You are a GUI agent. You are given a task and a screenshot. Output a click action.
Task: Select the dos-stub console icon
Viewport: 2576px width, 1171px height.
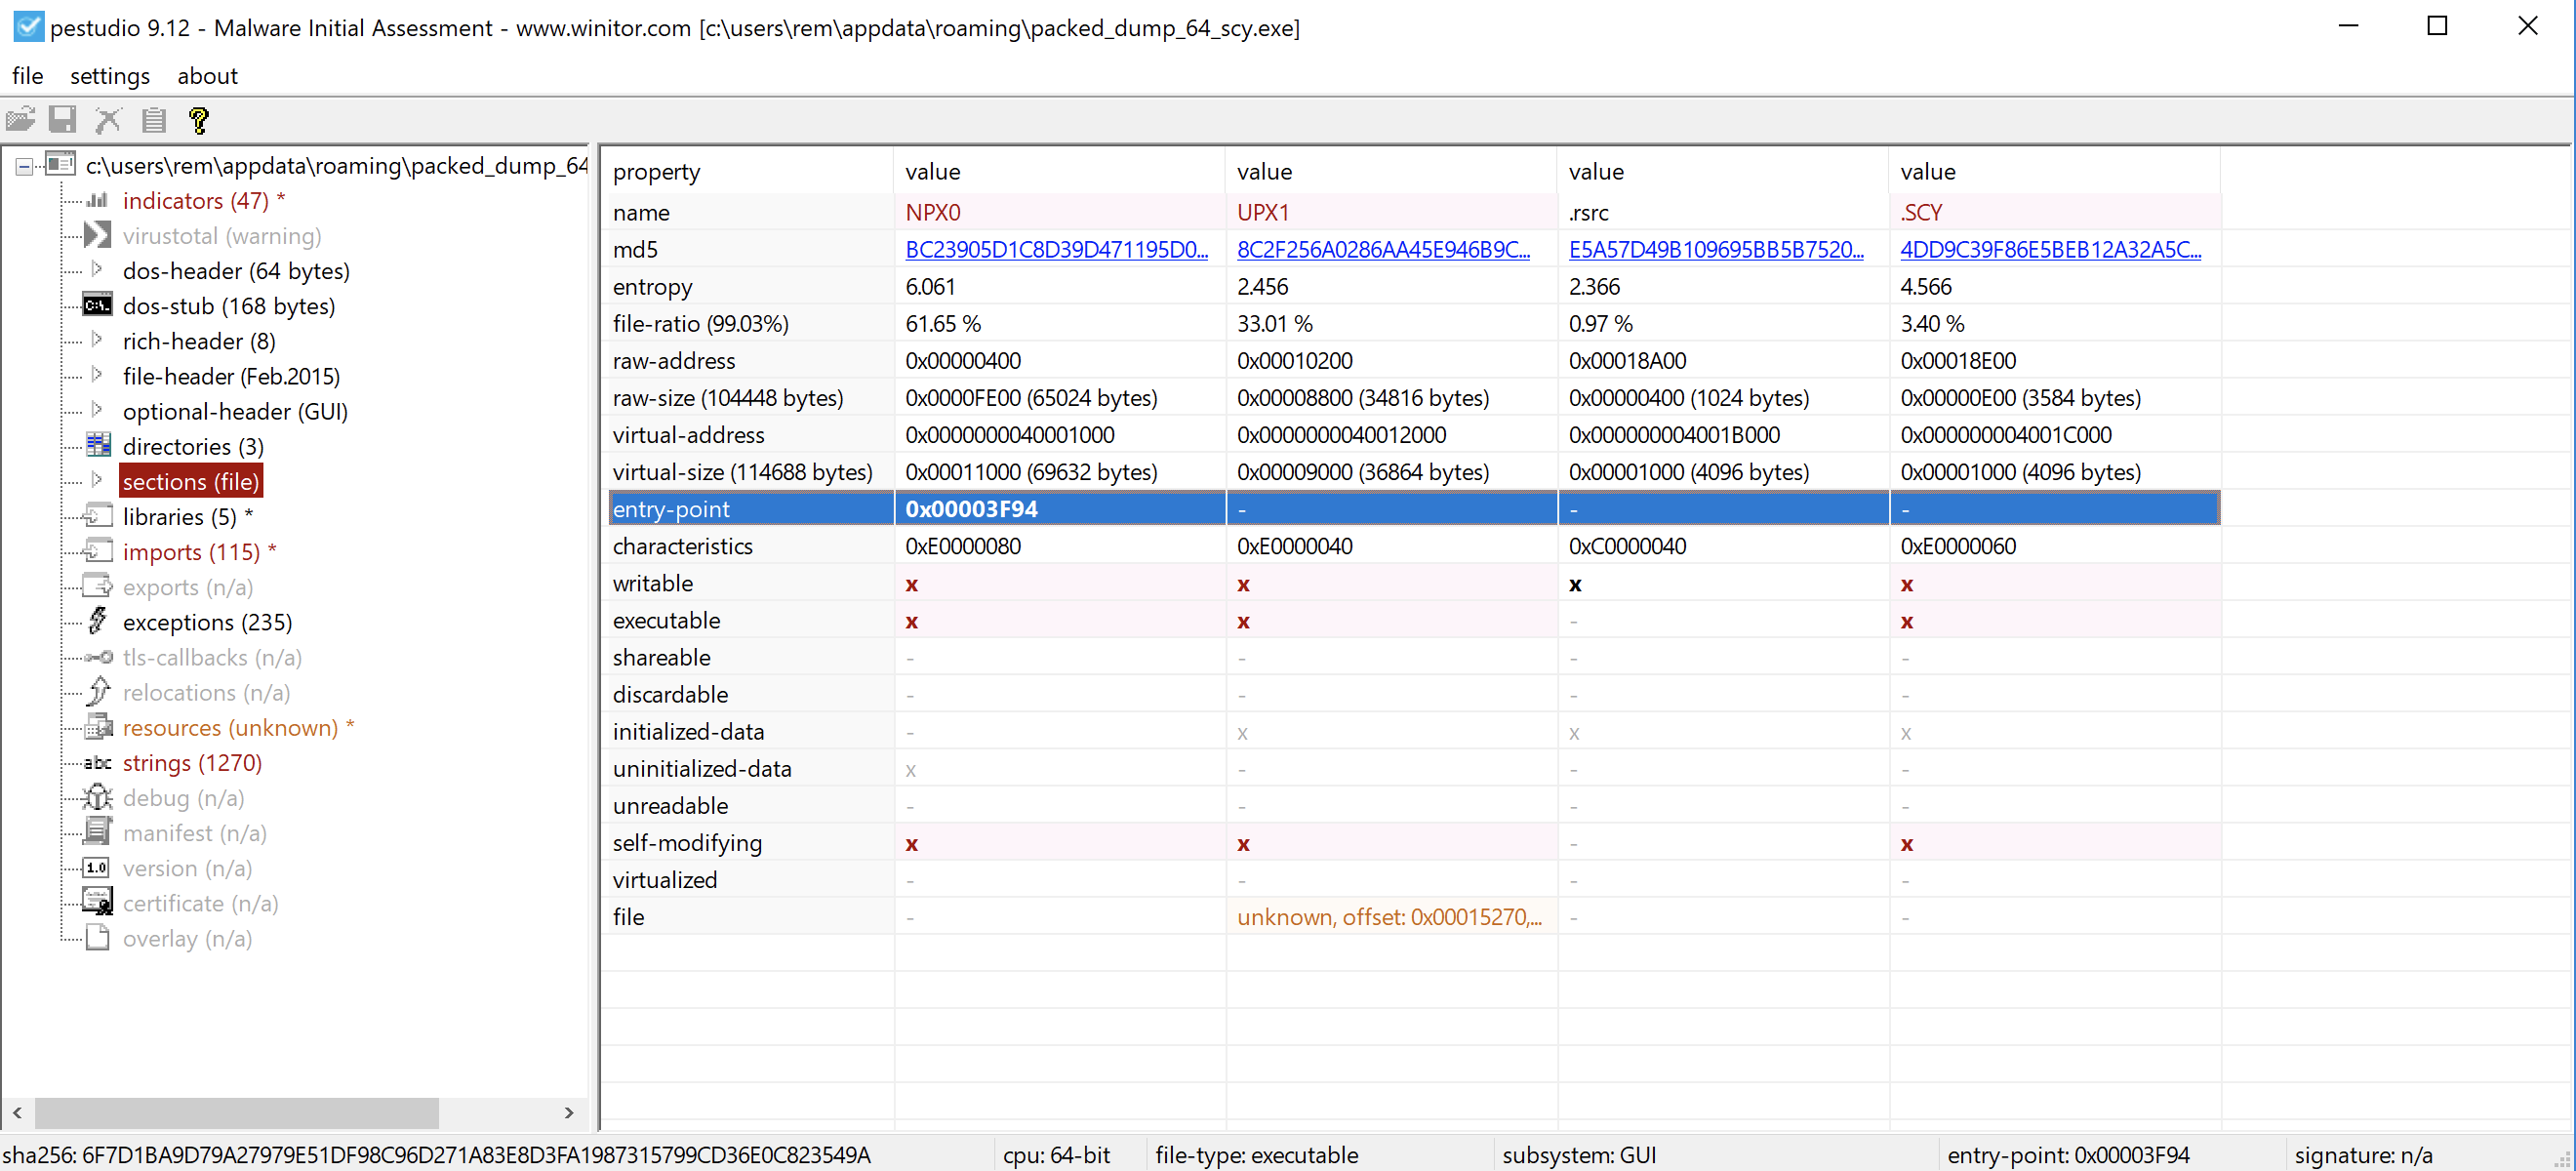[97, 305]
